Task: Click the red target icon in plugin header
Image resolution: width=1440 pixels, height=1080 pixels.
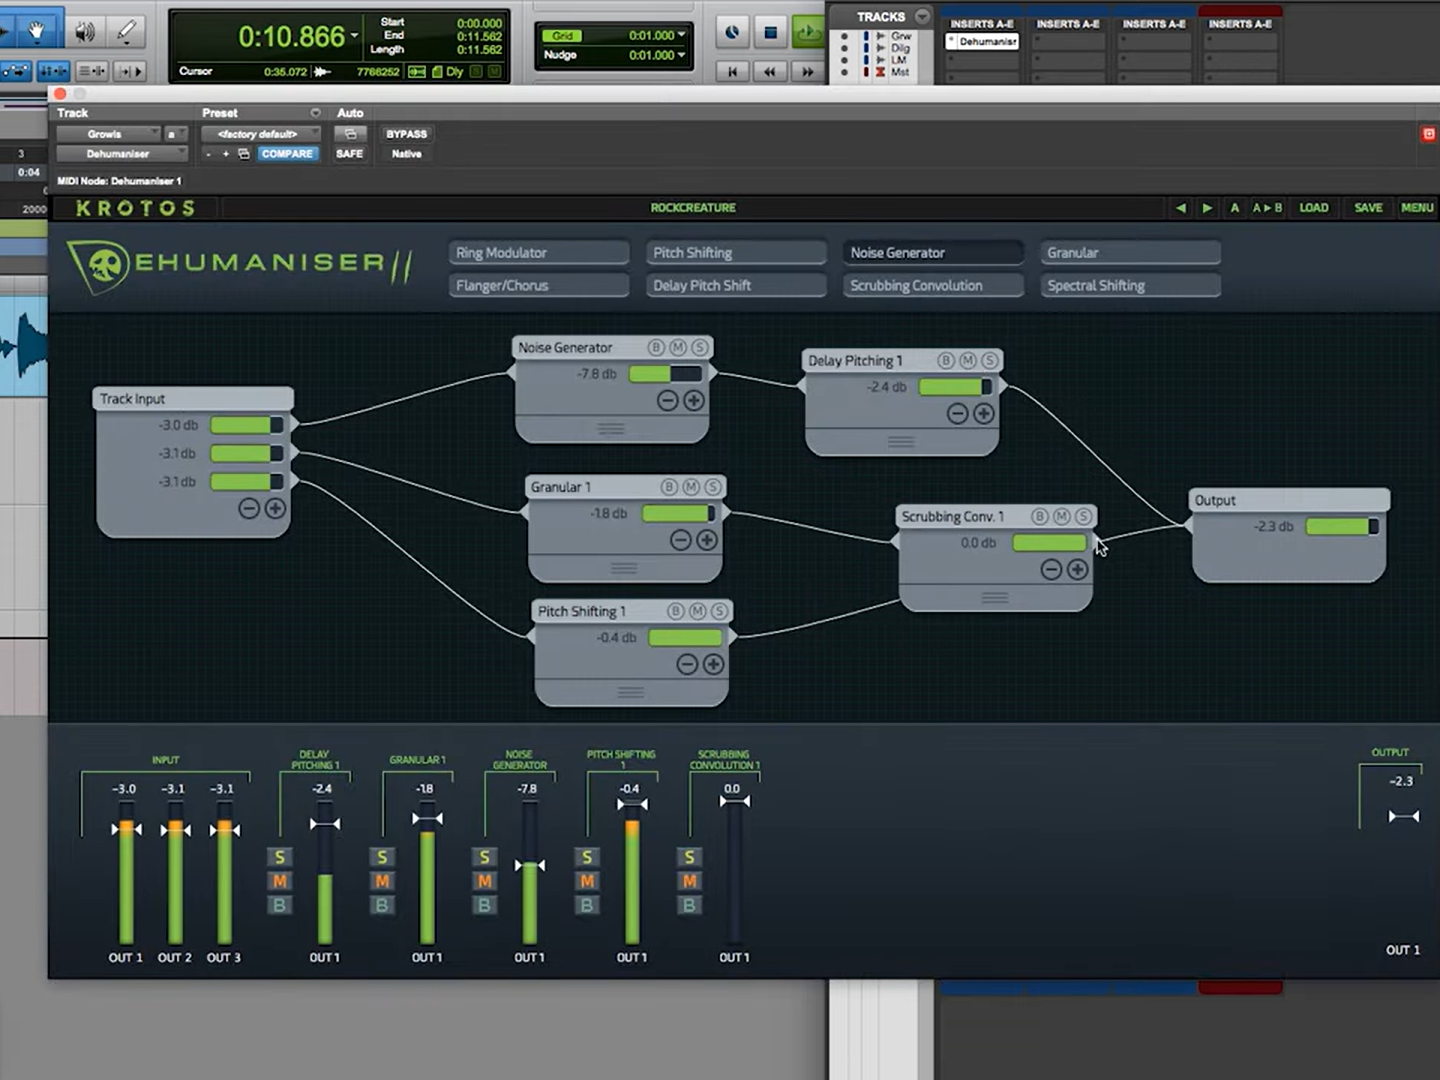Action: (x=1428, y=134)
